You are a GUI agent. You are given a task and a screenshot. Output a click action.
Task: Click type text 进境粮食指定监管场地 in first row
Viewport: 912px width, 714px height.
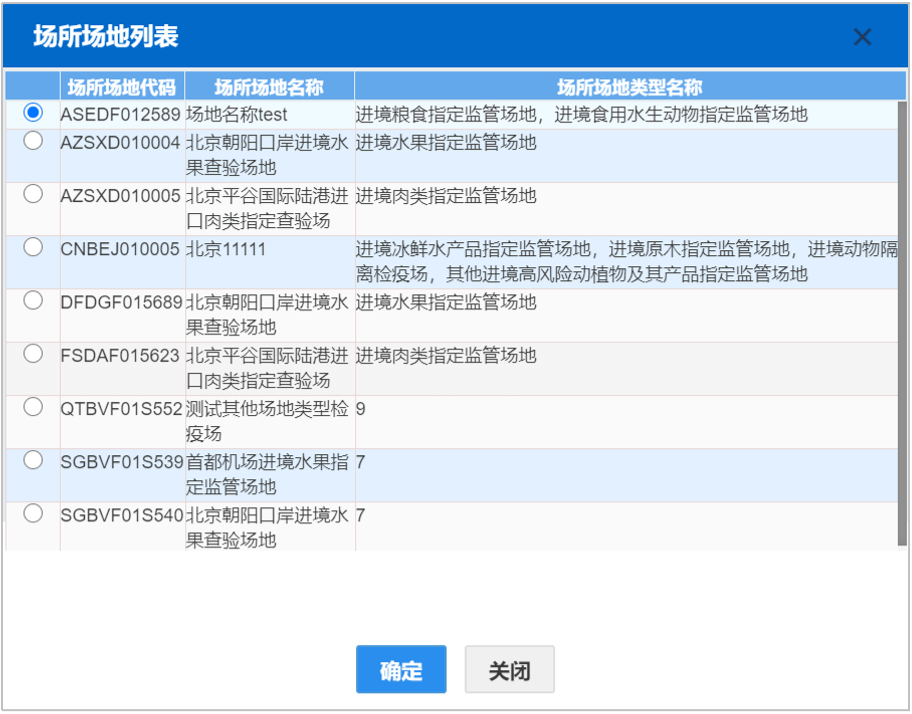point(446,115)
